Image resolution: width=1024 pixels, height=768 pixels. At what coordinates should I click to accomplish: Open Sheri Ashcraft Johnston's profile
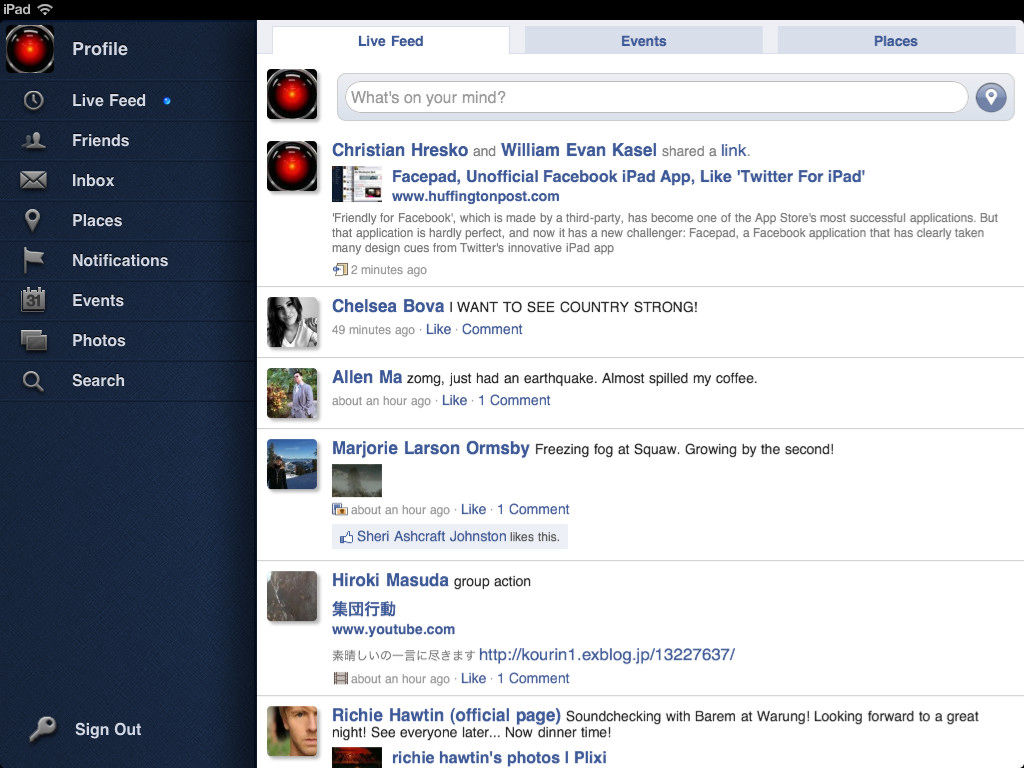coord(431,536)
